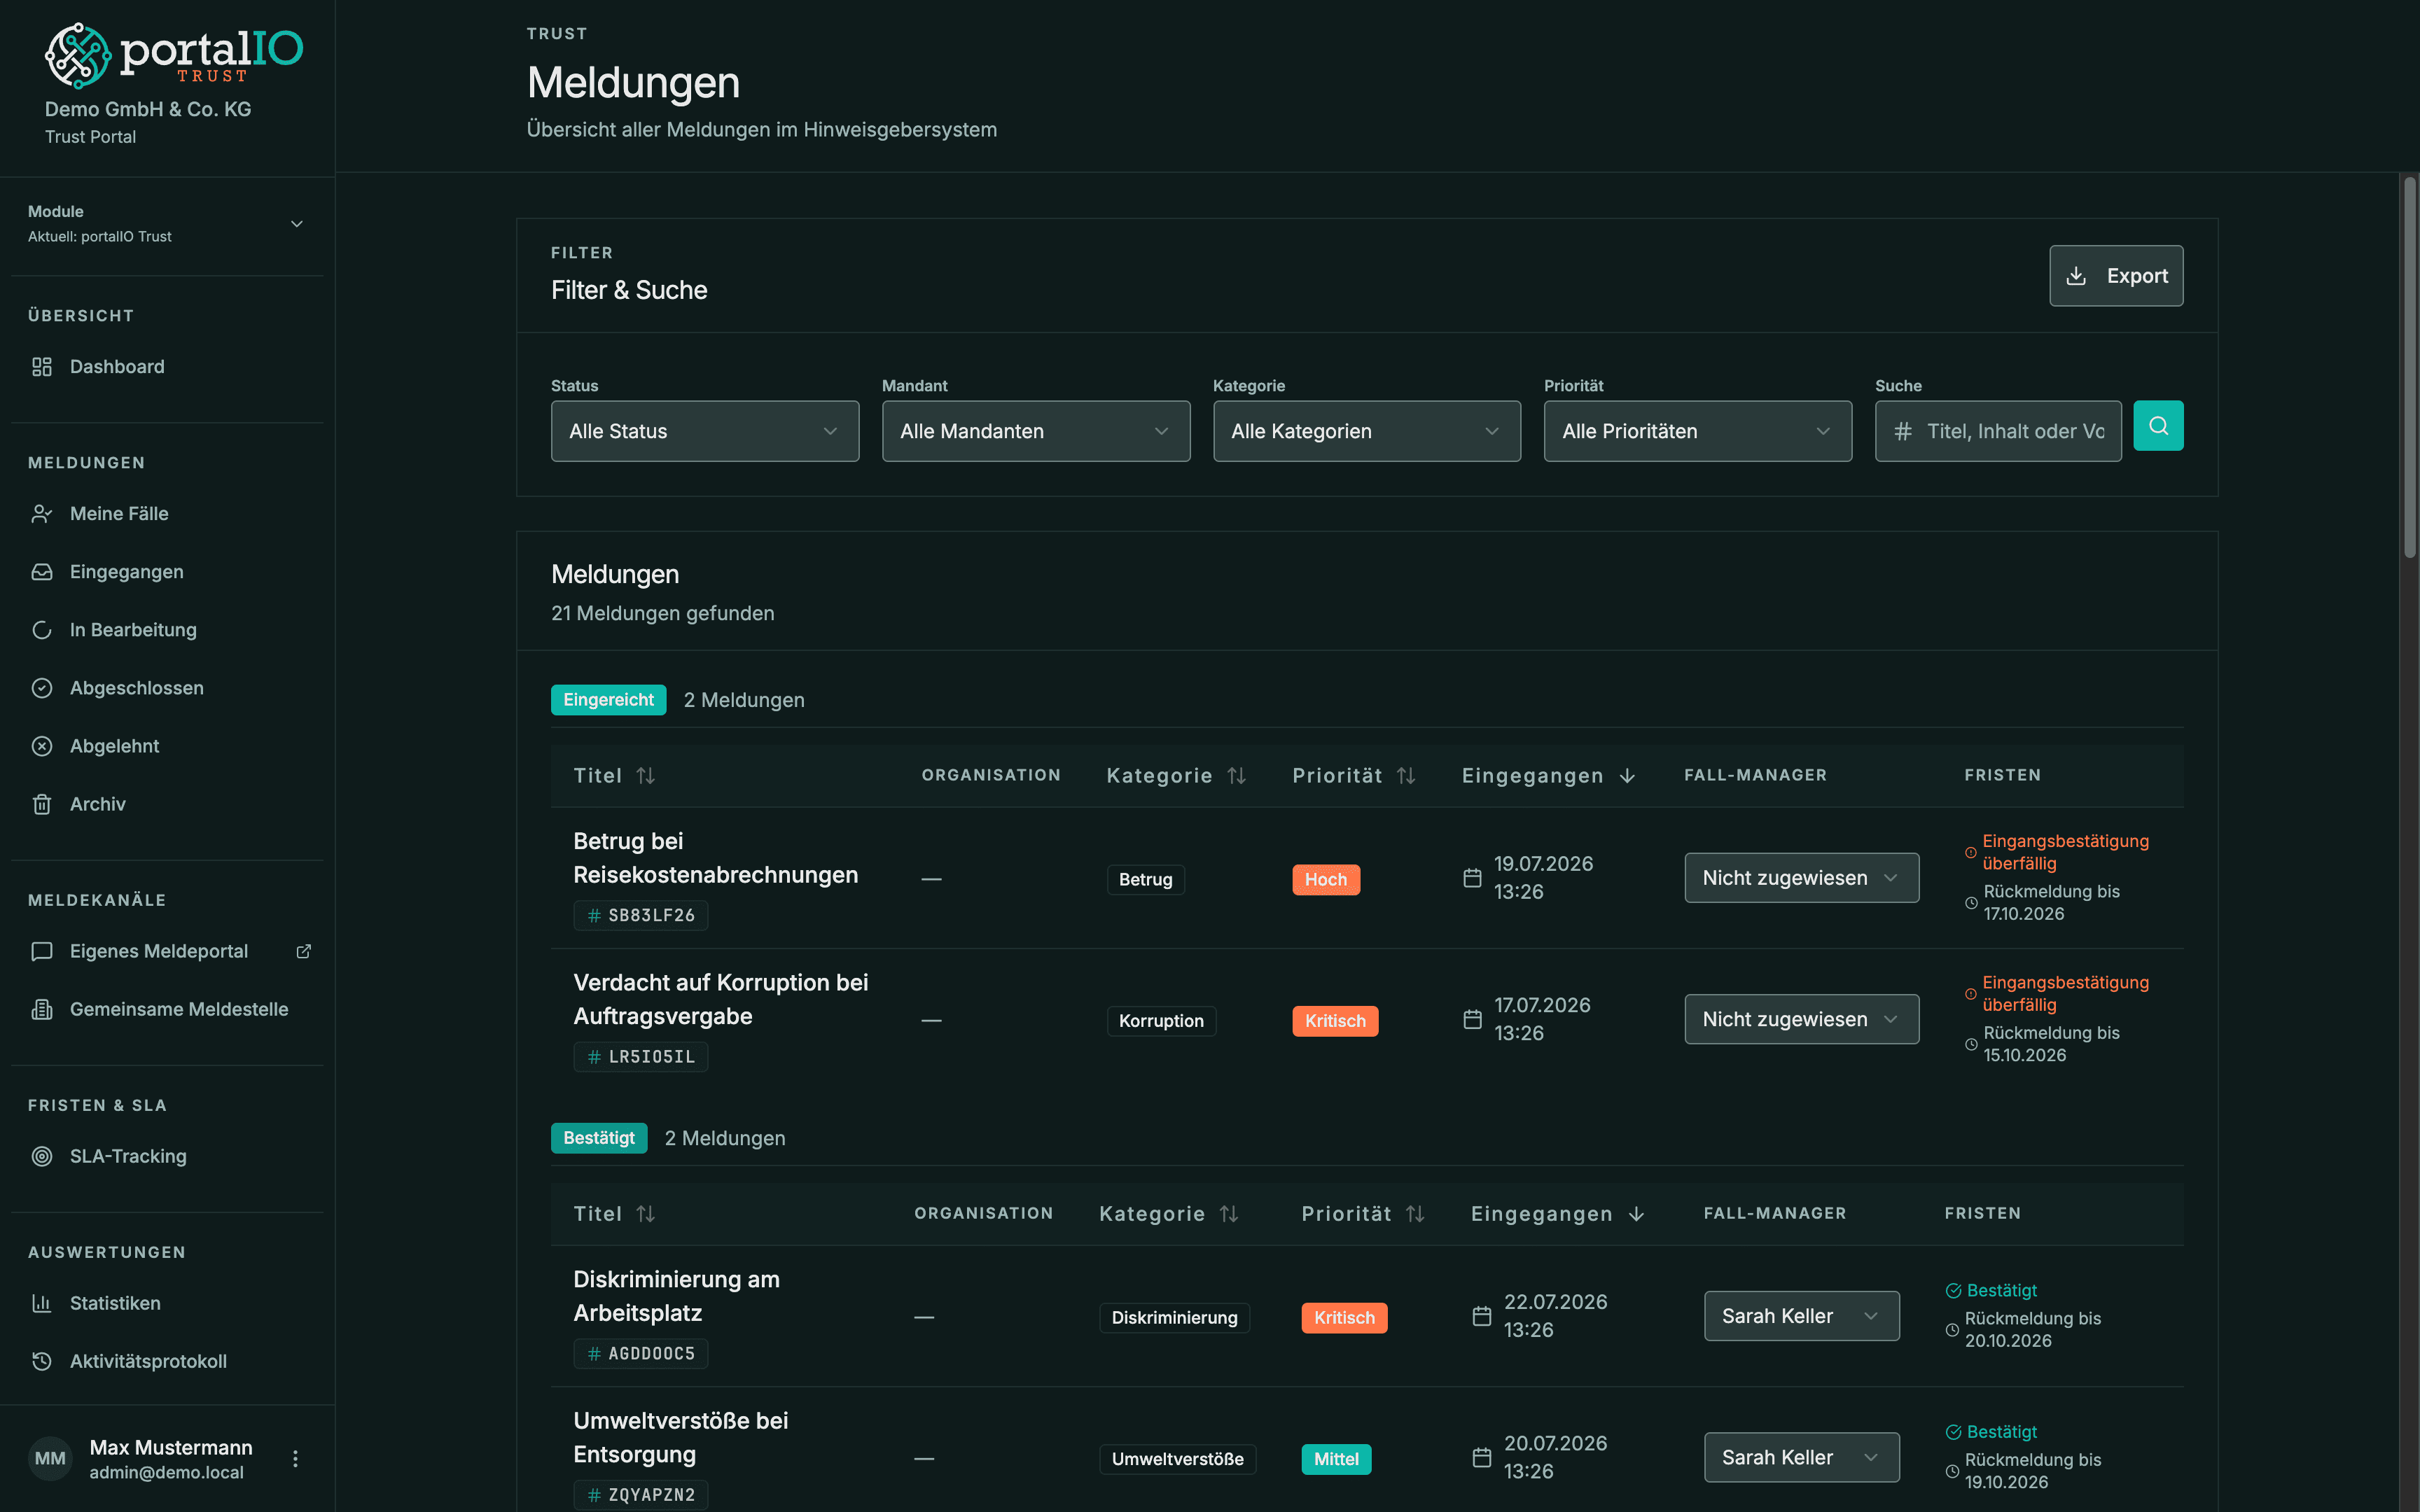
Task: Click the Abgeschlossen checkmark circle icon
Action: coord(42,688)
